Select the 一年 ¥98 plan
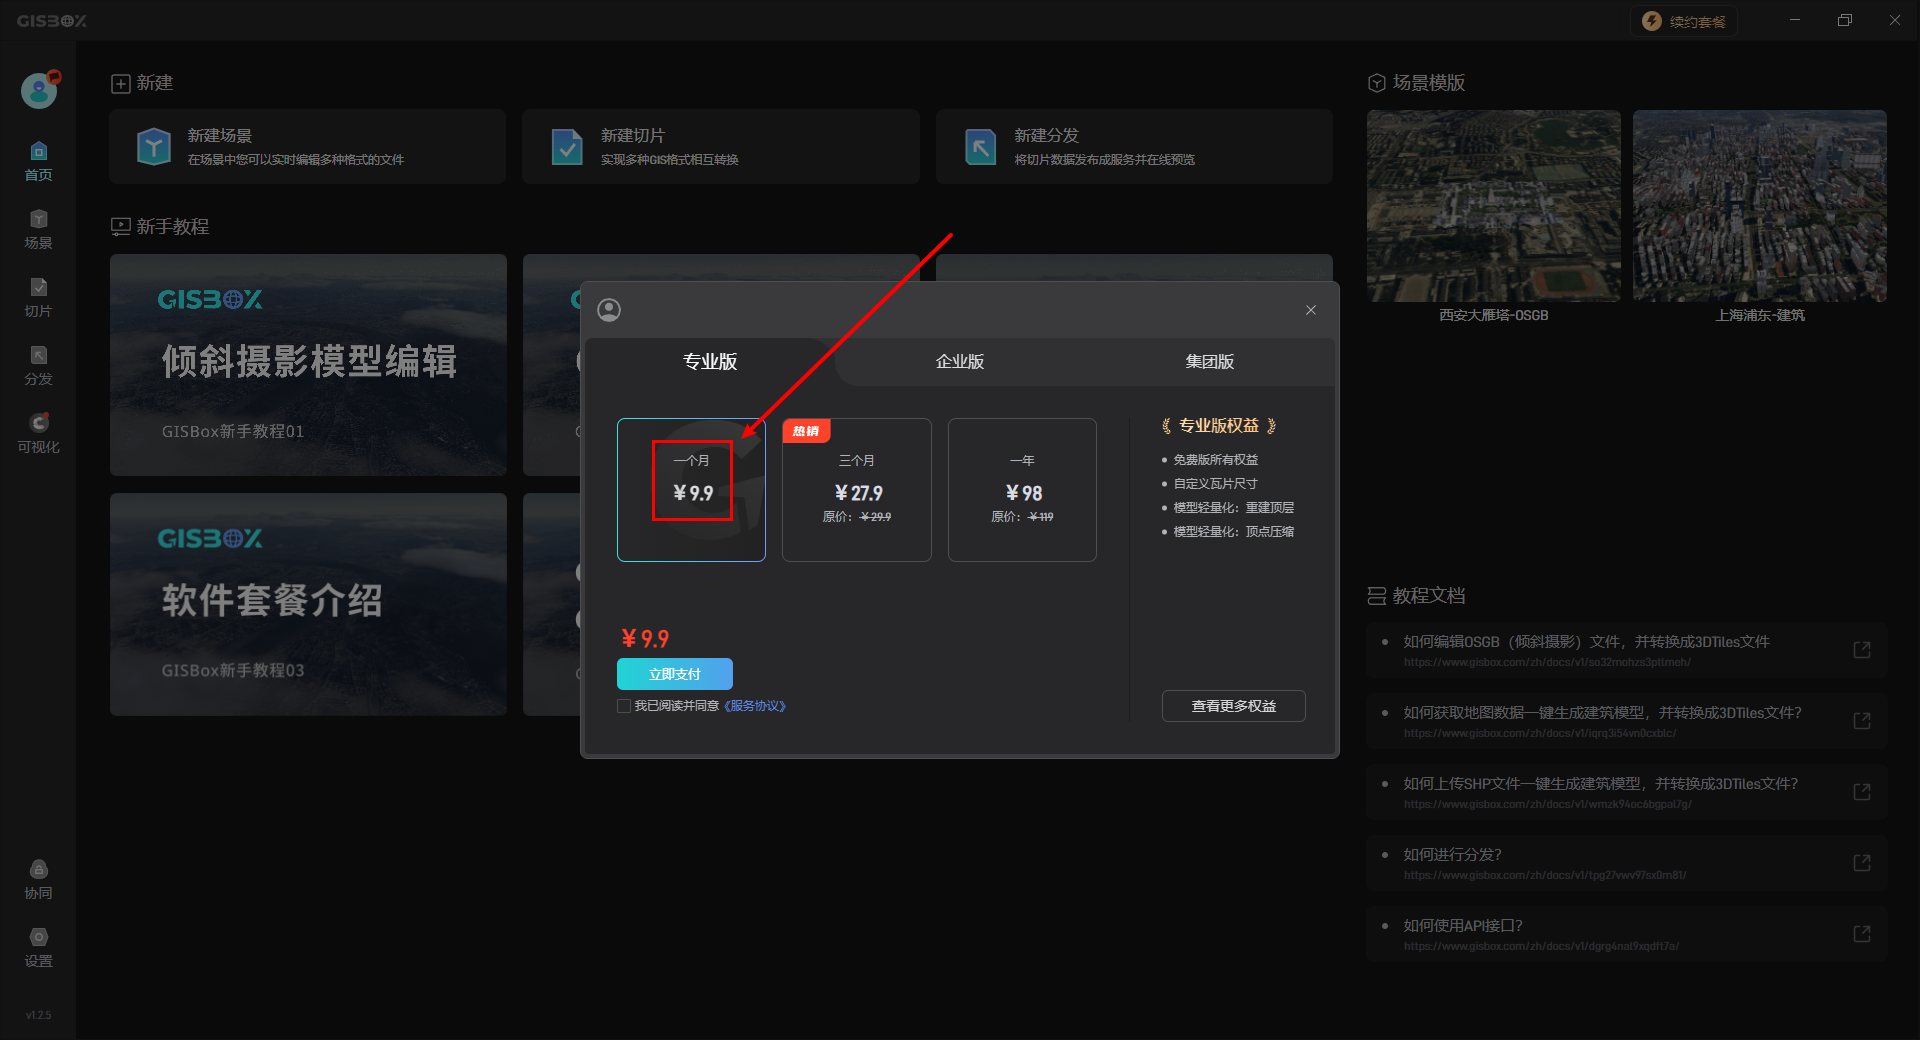Screen dimensions: 1920x1040 pyautogui.click(x=1022, y=490)
